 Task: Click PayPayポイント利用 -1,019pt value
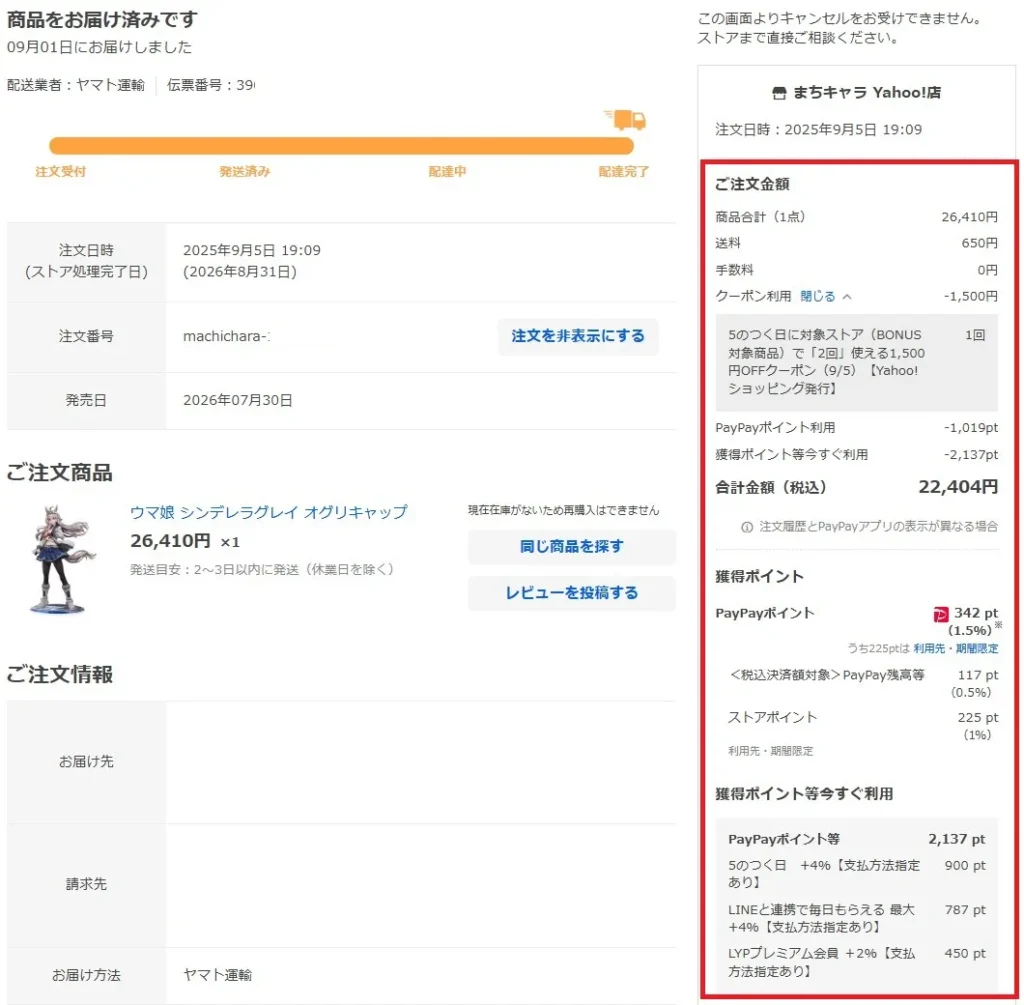coord(970,428)
